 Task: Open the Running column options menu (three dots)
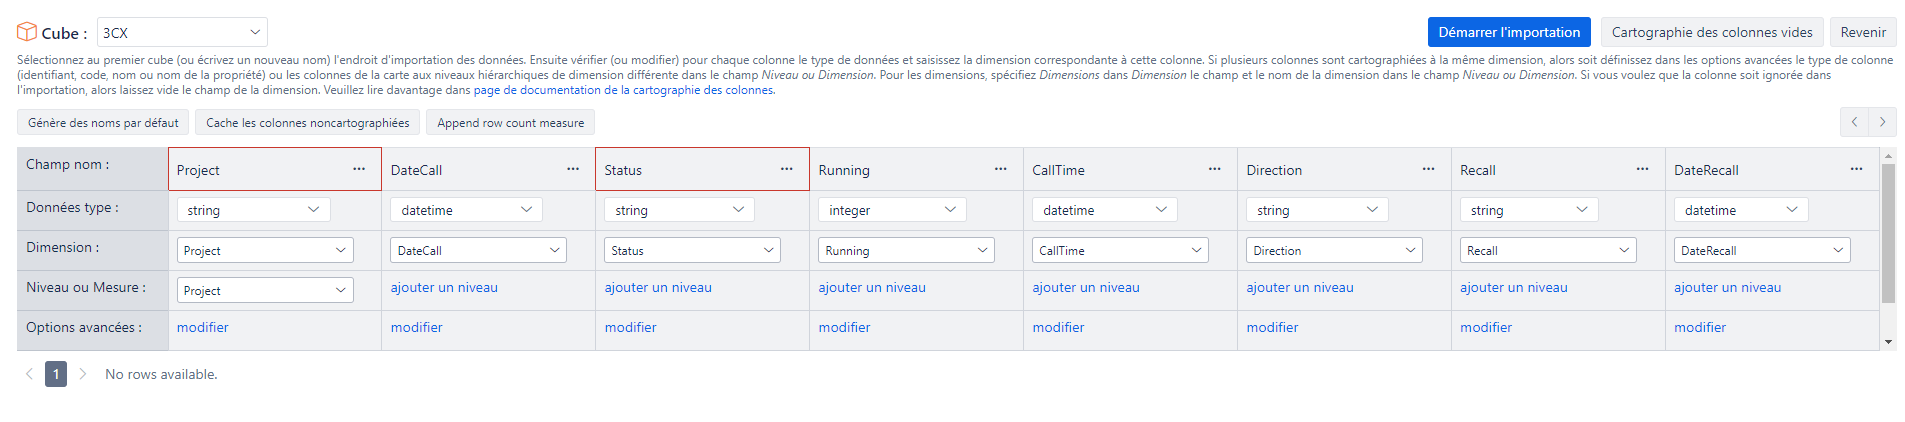pyautogui.click(x=1001, y=169)
